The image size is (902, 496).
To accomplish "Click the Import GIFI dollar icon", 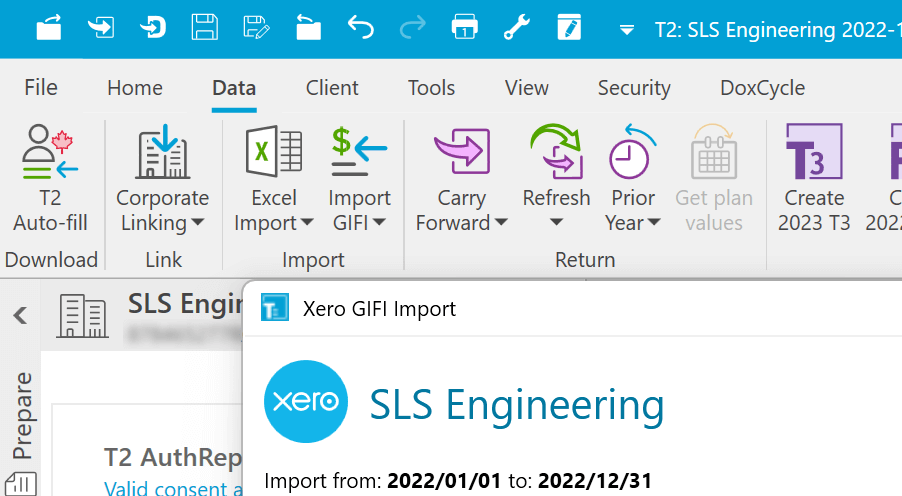I will (359, 151).
